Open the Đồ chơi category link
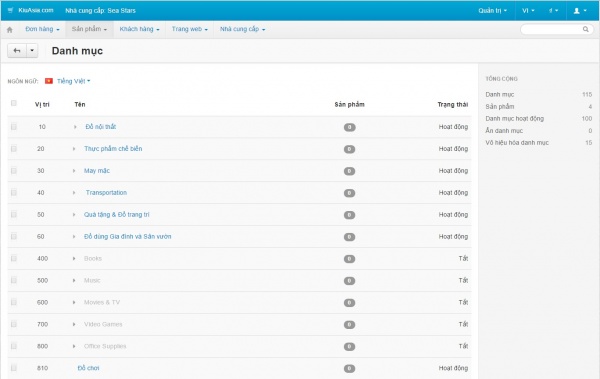This screenshot has width=600, height=379. point(88,368)
